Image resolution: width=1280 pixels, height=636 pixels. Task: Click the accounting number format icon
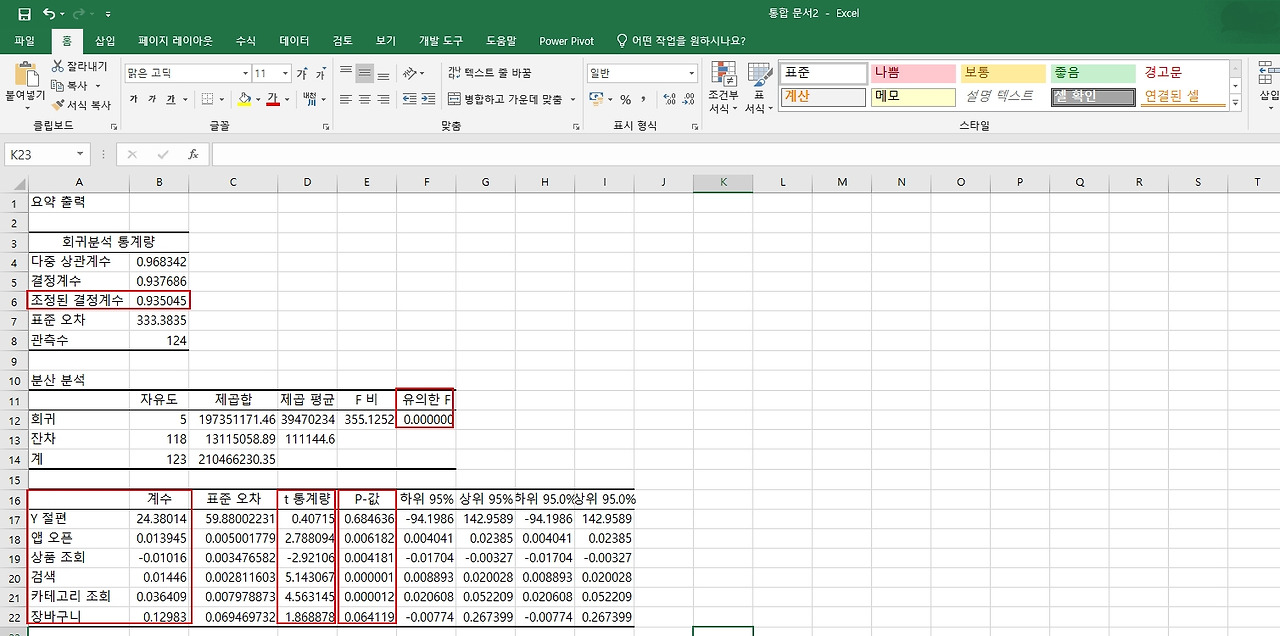point(596,99)
